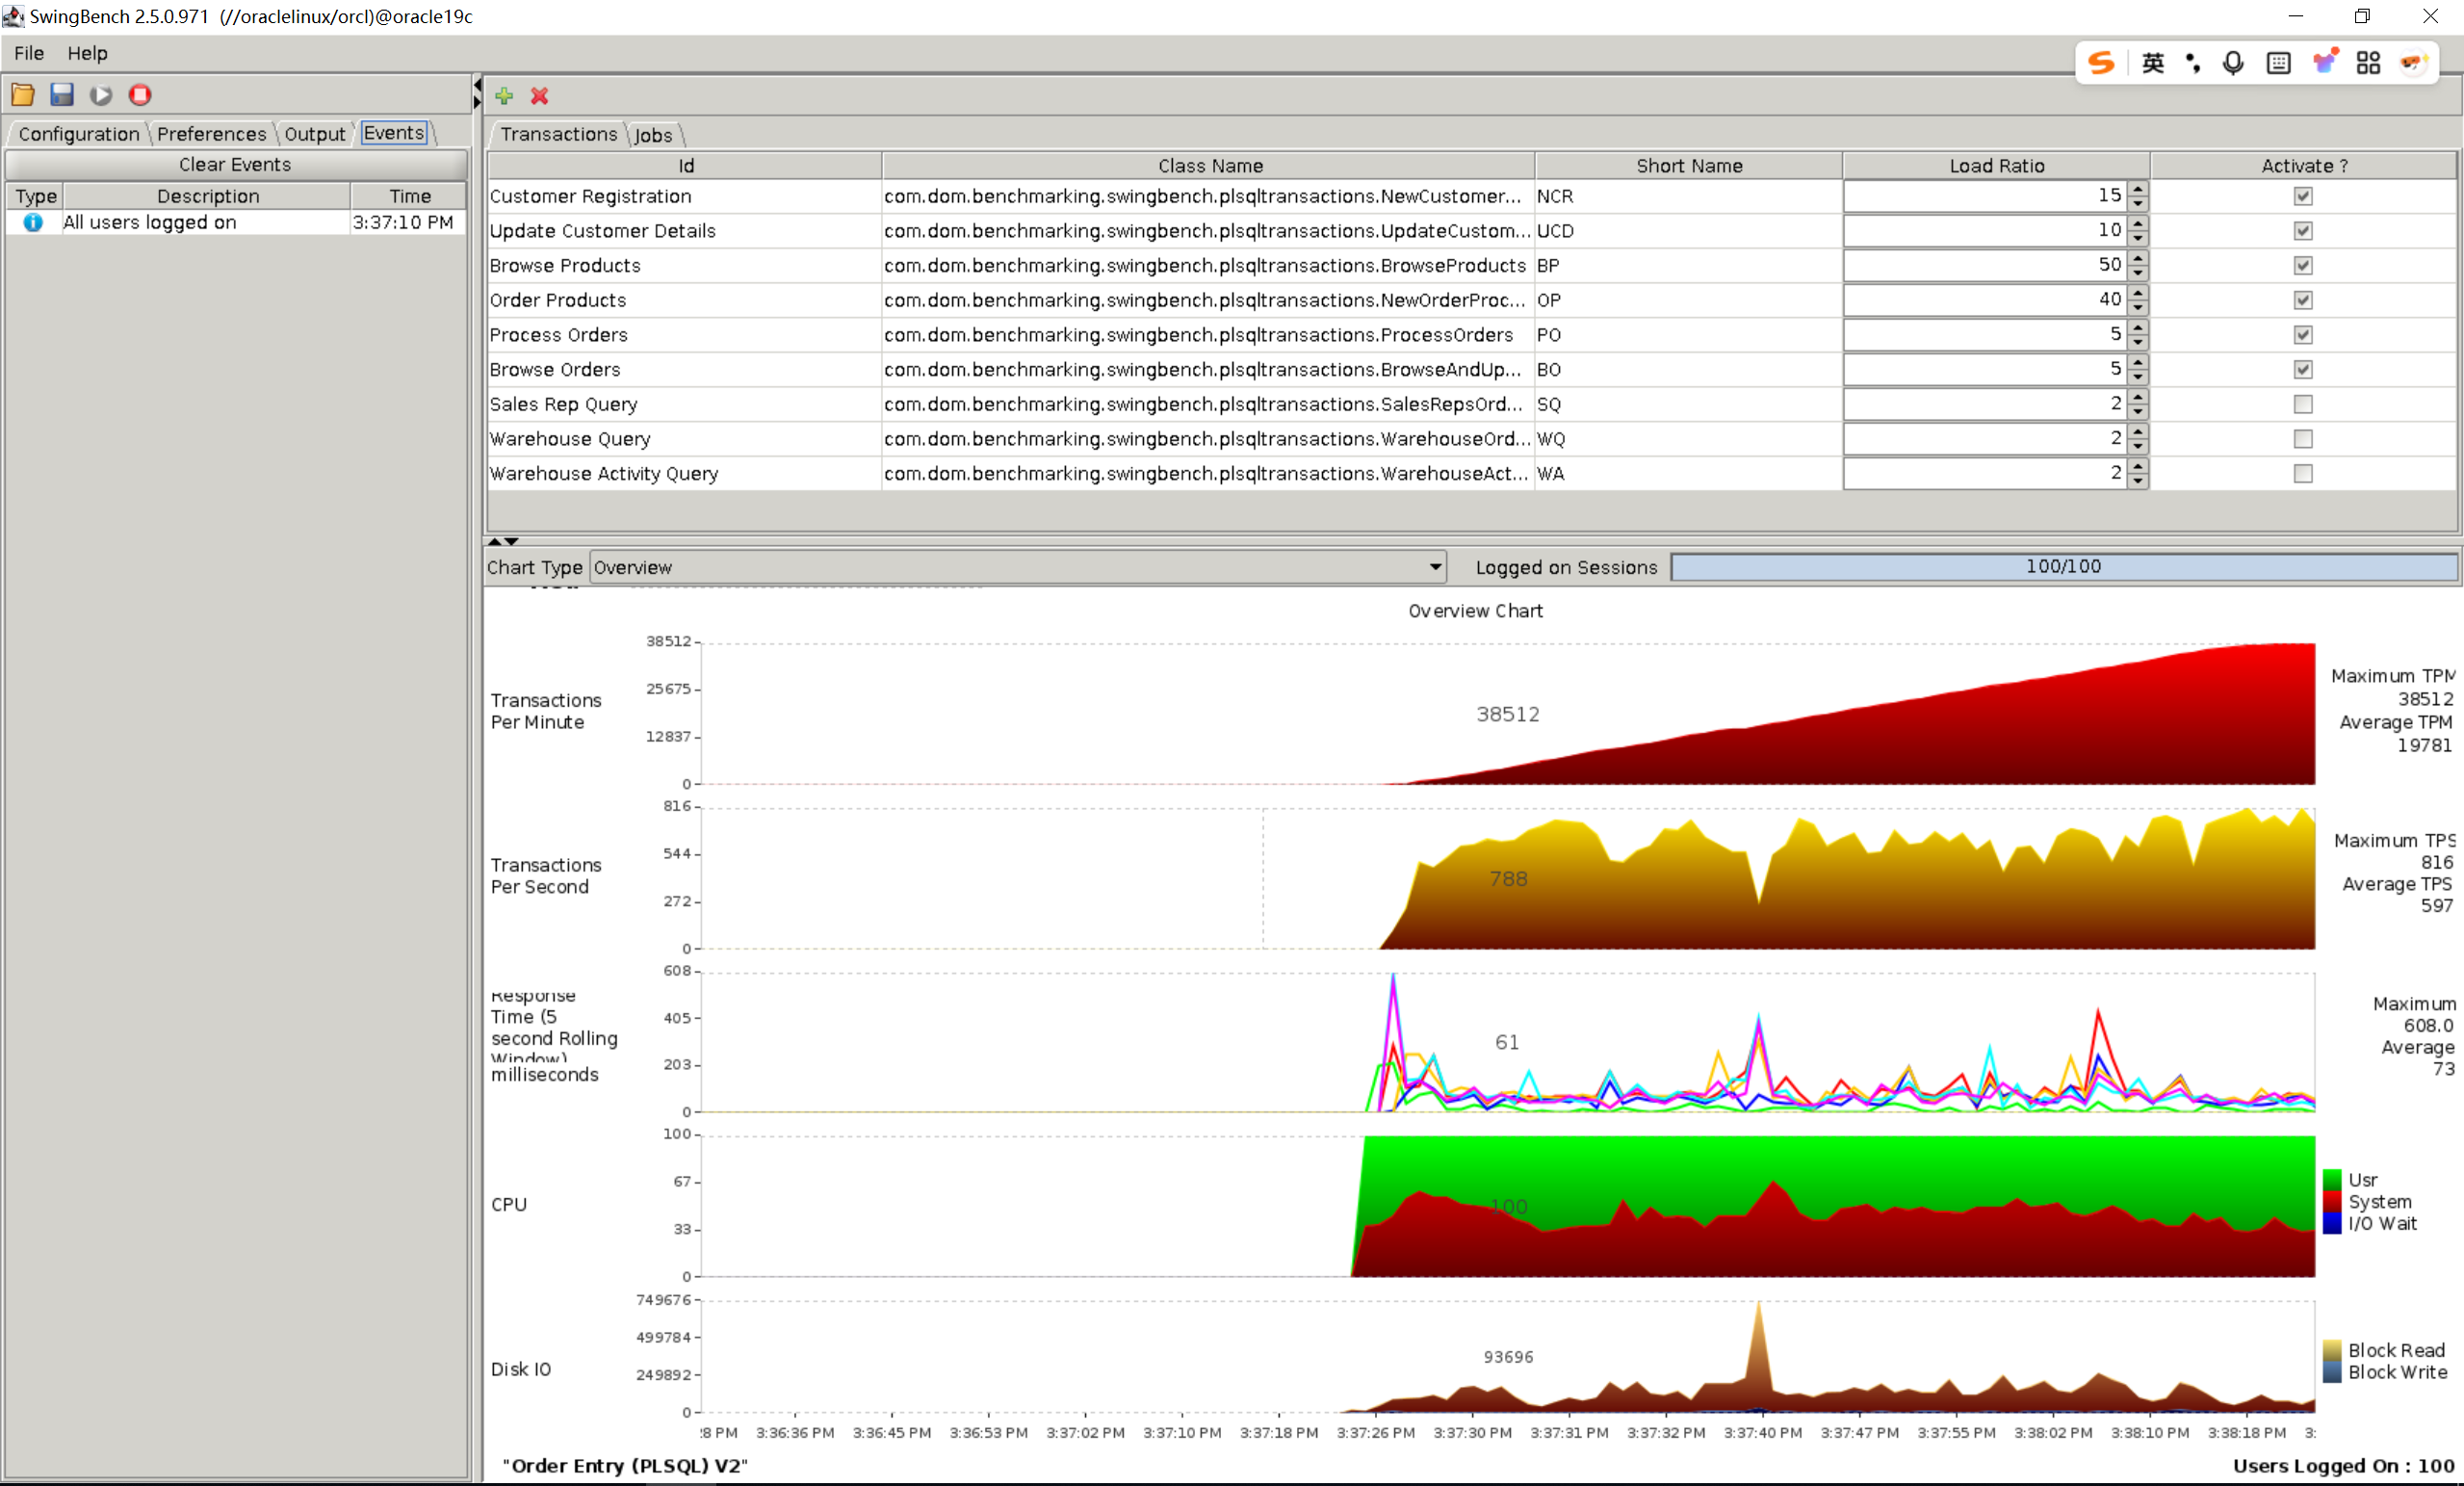
Task: Click the Logged on Sessions progress bar
Action: (x=2063, y=567)
